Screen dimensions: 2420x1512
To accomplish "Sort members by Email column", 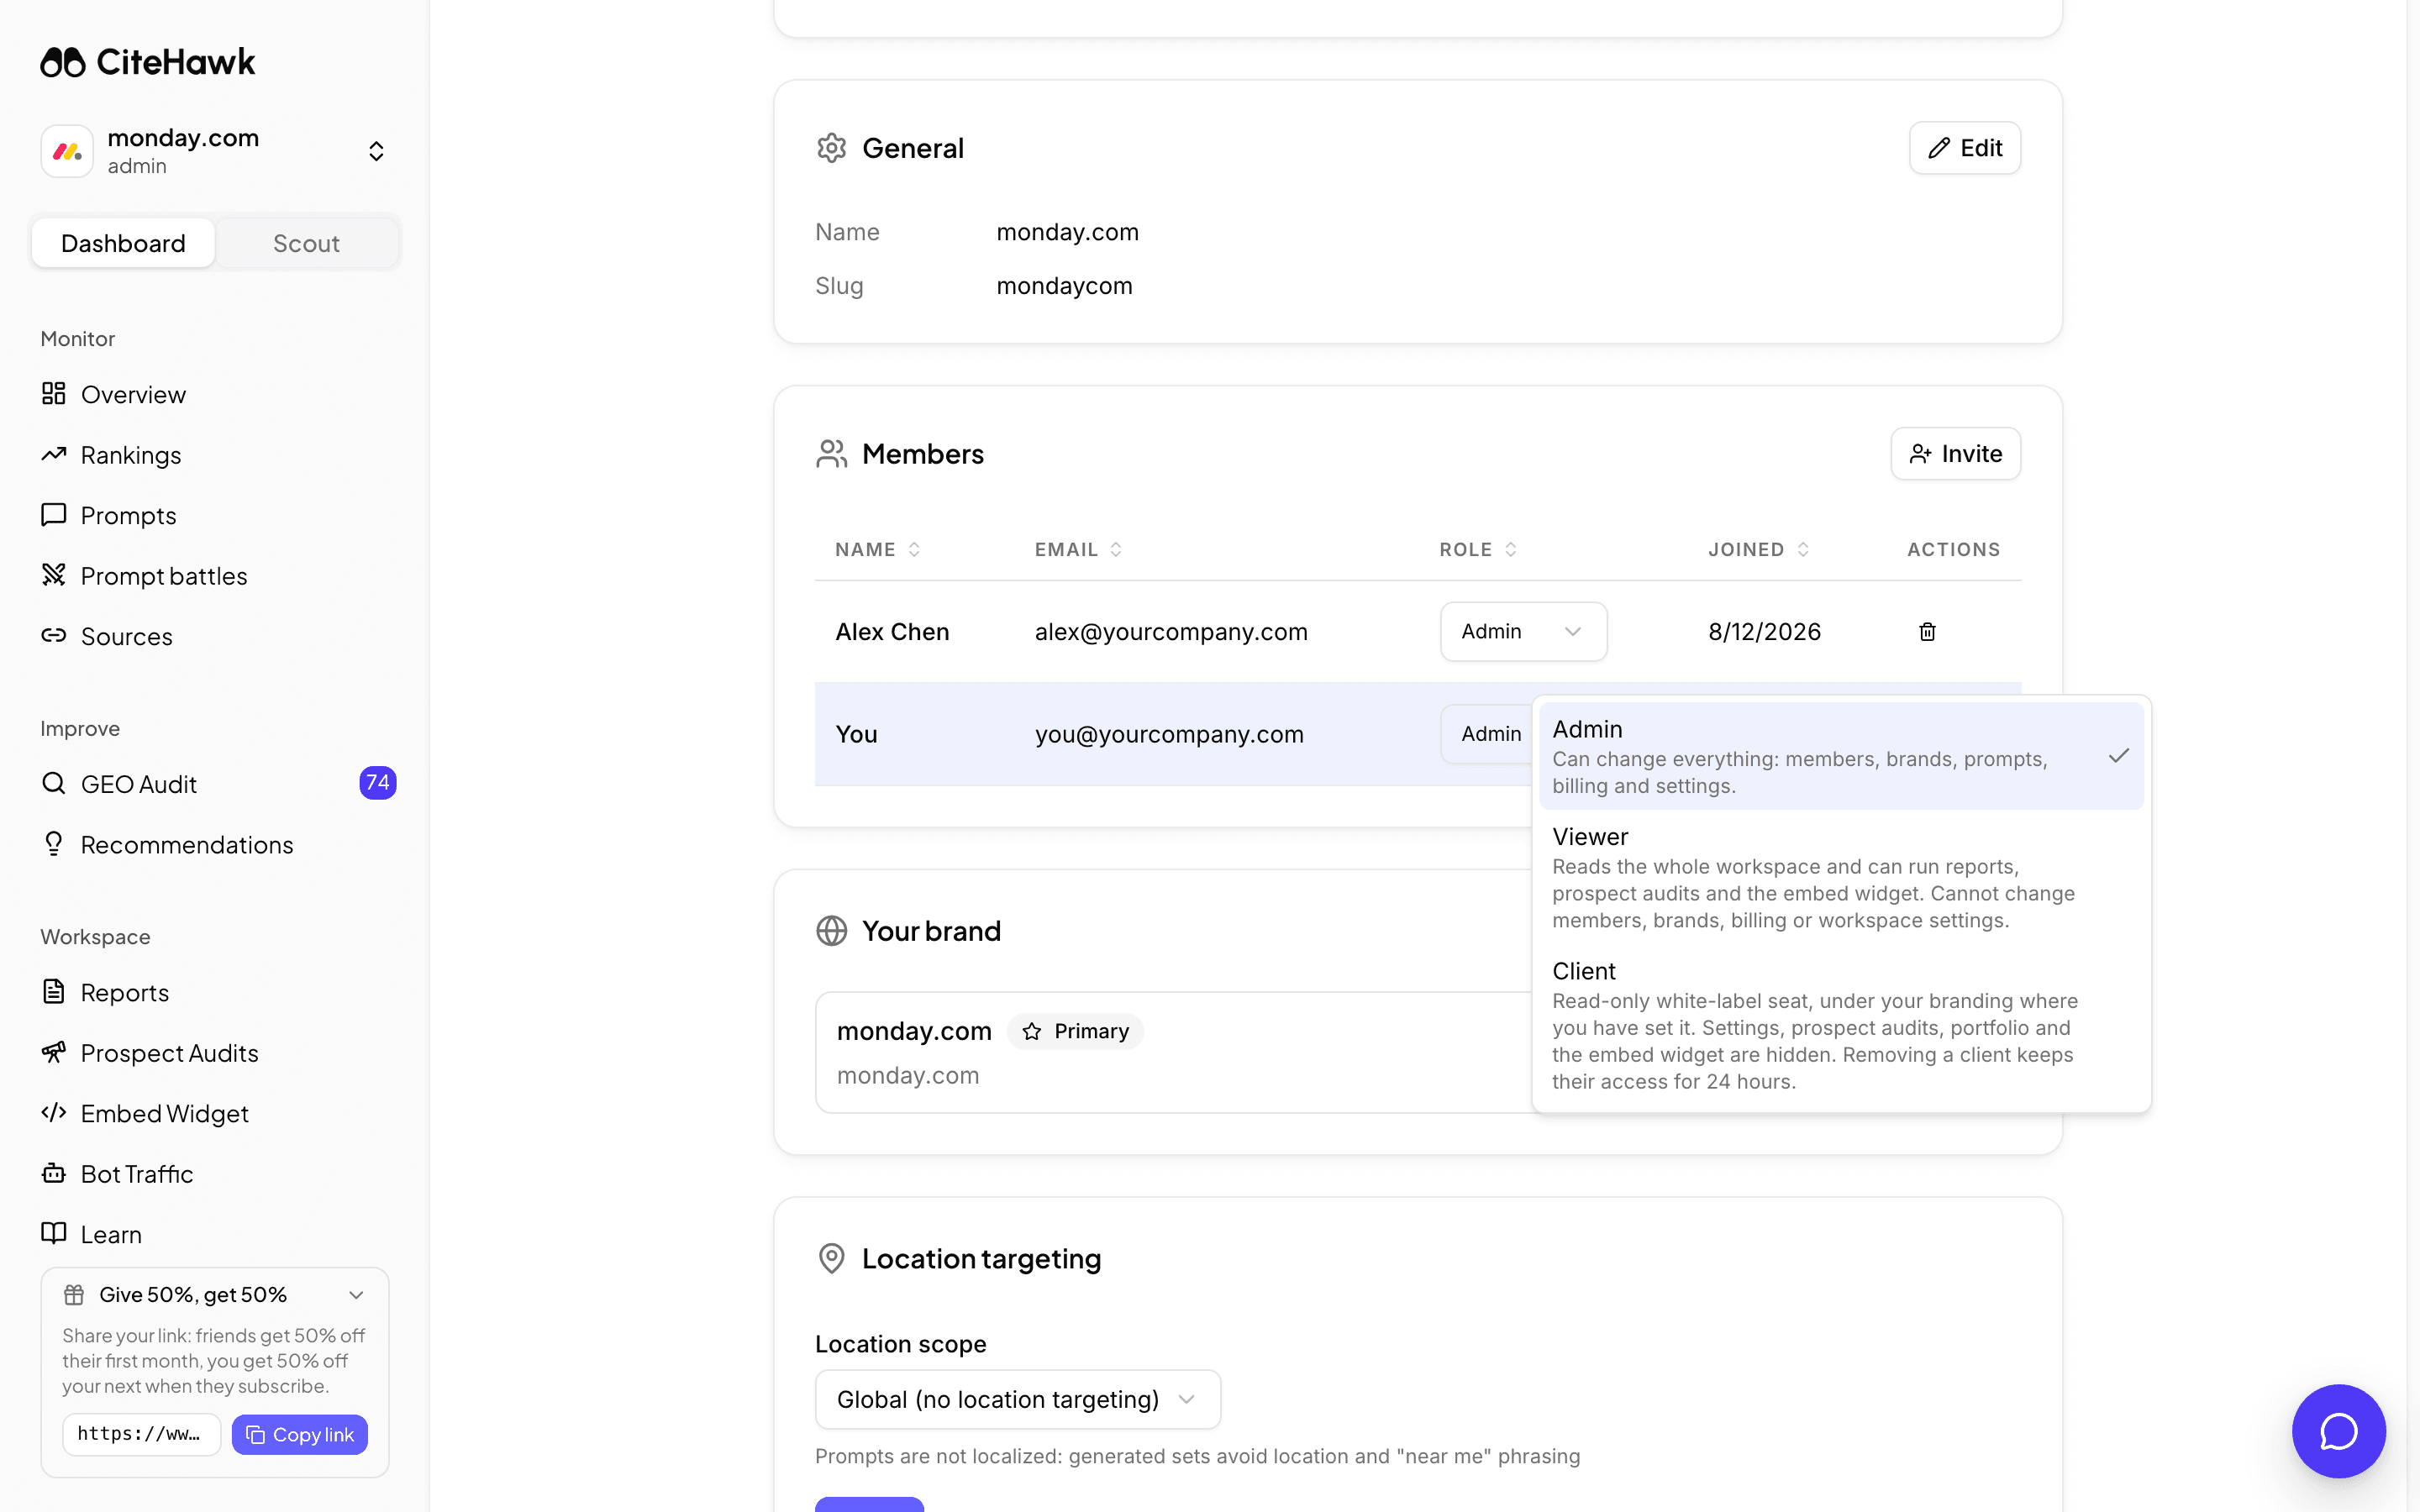I will click(x=1078, y=549).
